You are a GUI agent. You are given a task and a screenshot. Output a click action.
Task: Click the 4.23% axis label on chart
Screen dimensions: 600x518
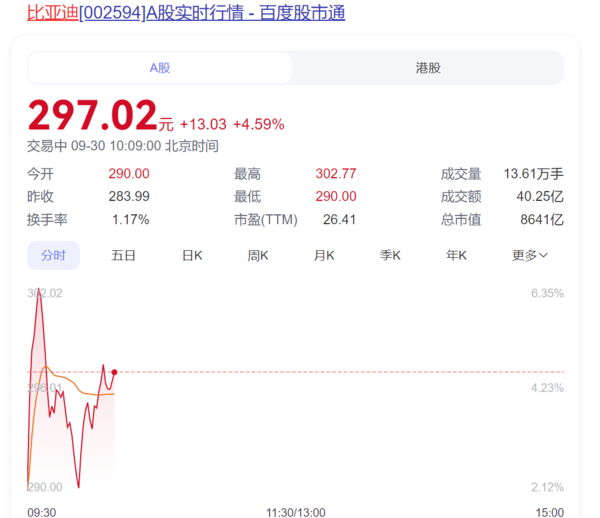point(547,388)
